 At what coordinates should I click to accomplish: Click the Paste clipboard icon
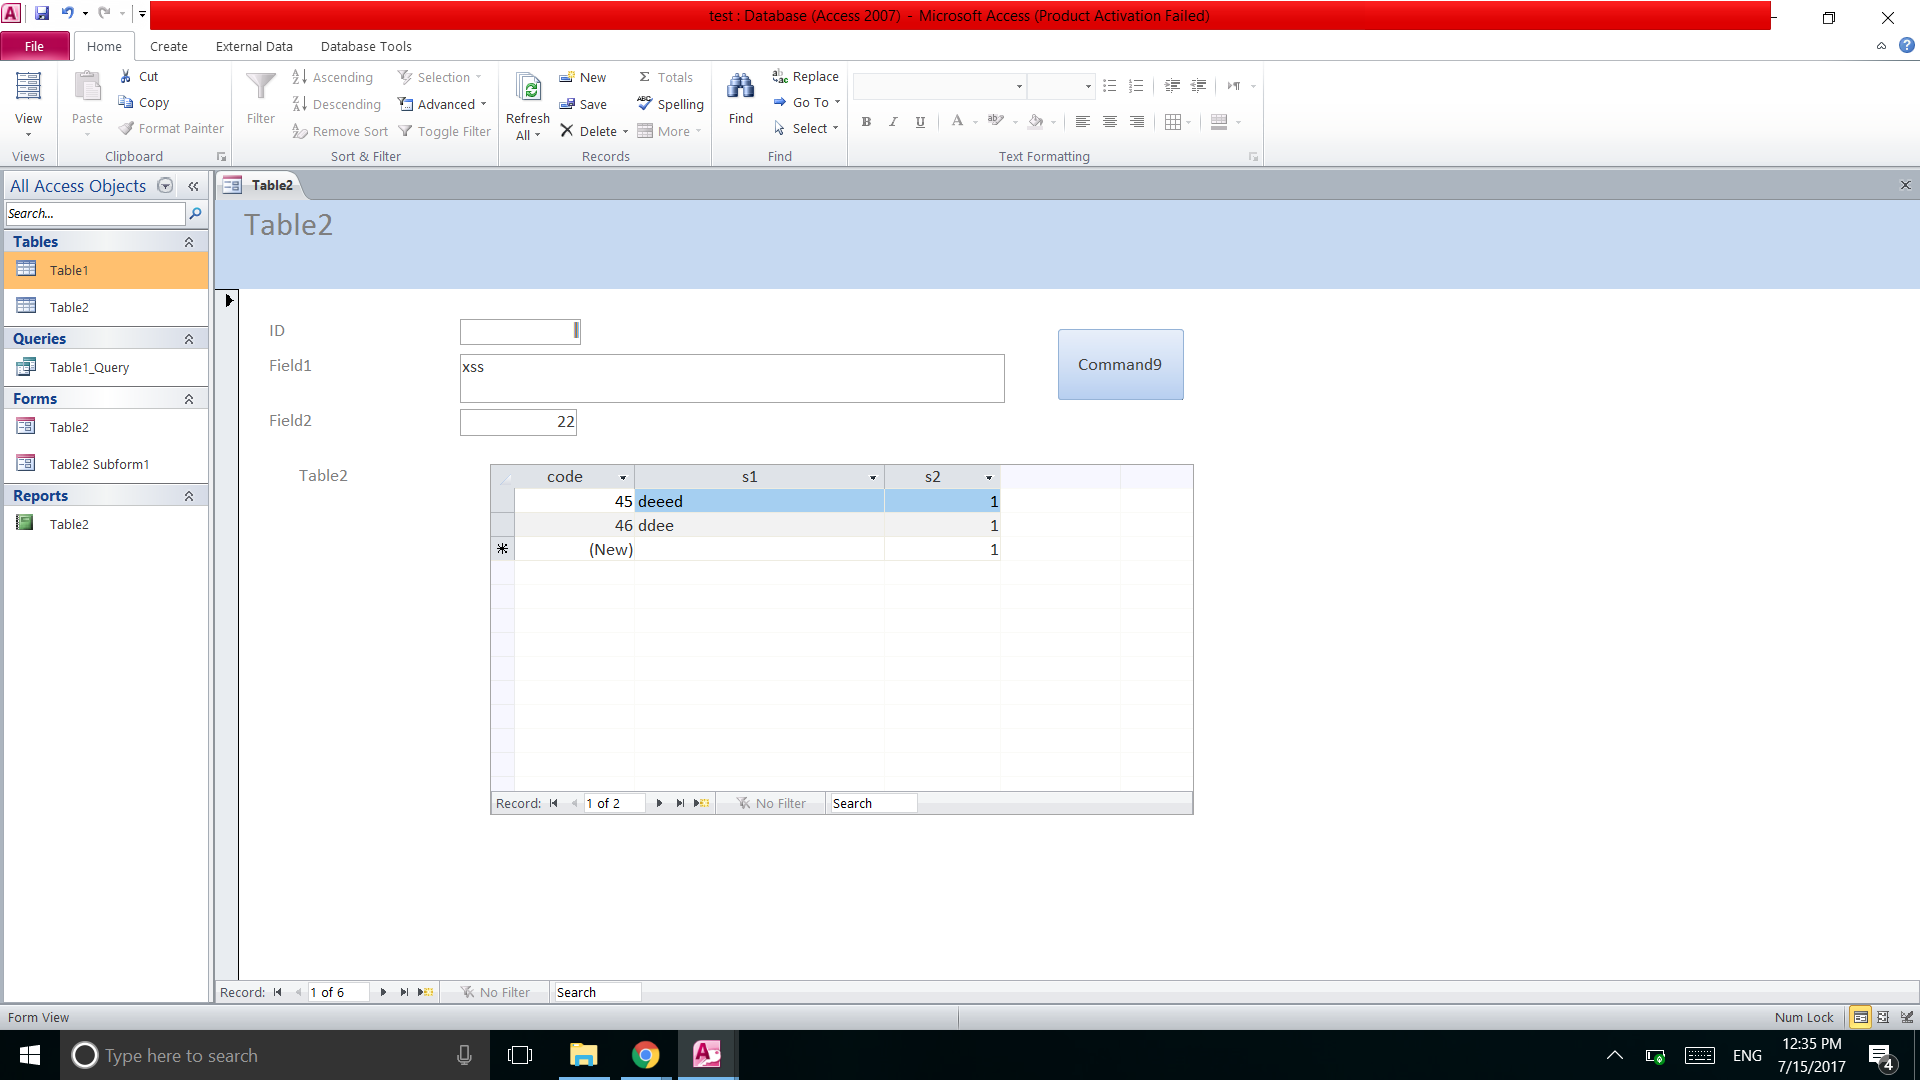pos(87,89)
